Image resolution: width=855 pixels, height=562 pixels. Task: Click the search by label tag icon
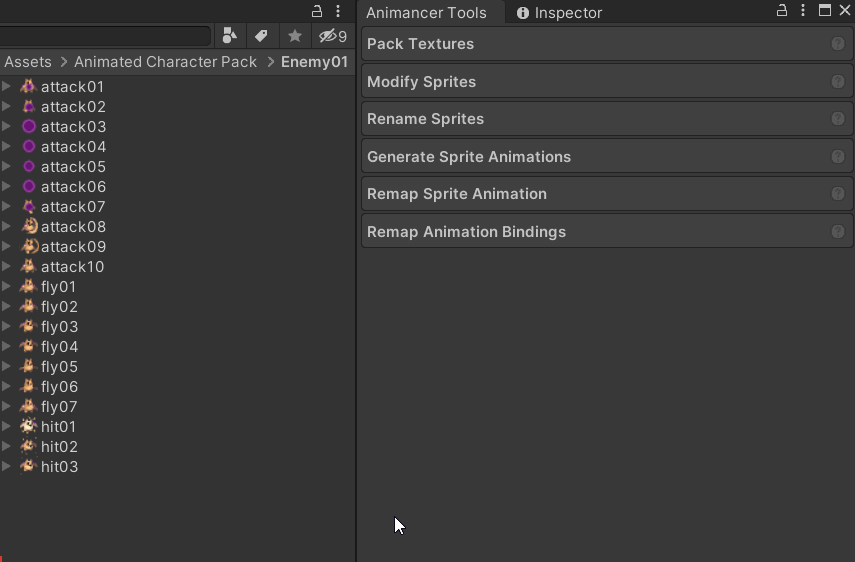(x=261, y=36)
